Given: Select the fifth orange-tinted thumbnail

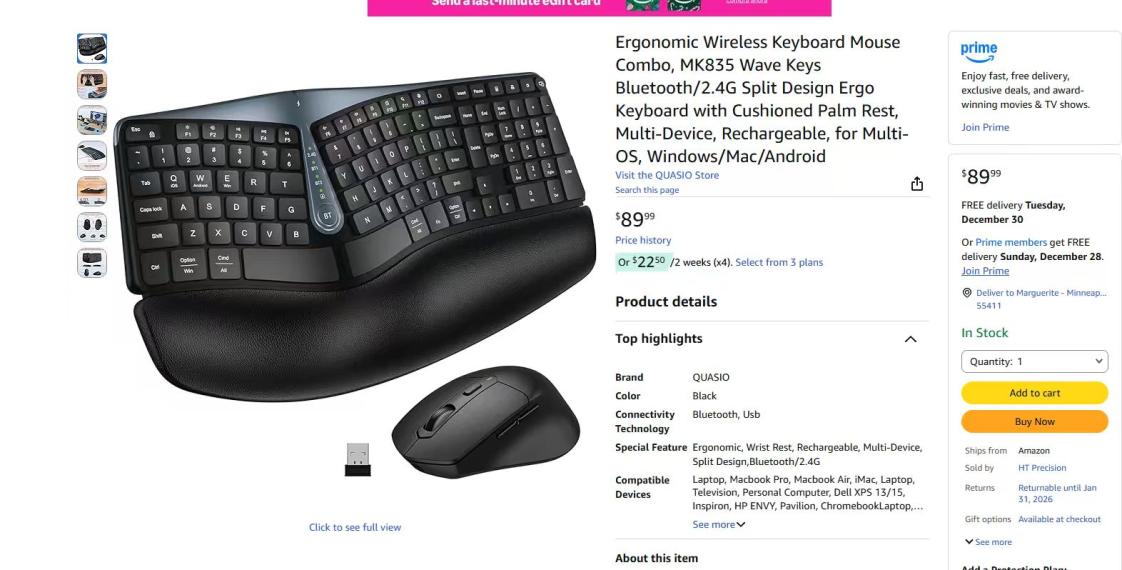Looking at the screenshot, I should 92,192.
